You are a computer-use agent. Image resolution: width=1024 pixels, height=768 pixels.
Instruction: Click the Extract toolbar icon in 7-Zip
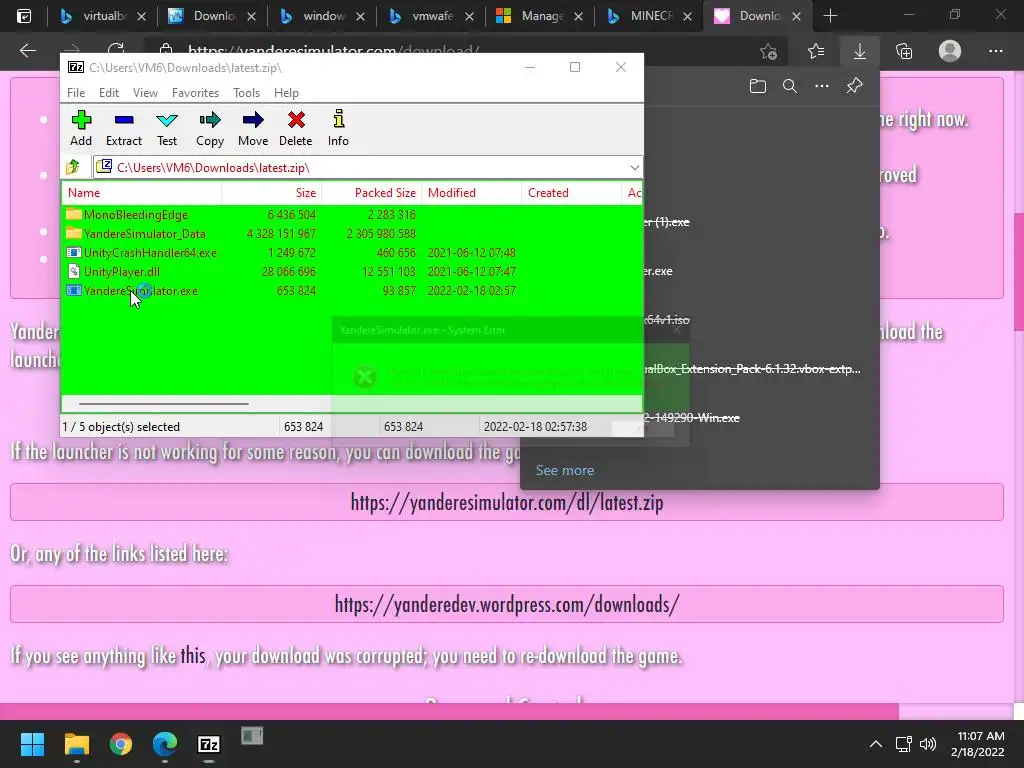tap(123, 128)
